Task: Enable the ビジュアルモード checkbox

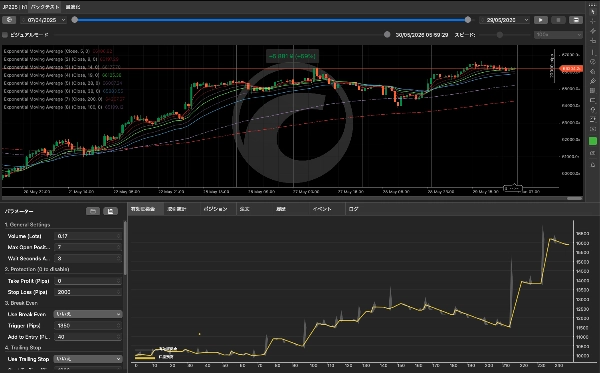Action: 5,35
